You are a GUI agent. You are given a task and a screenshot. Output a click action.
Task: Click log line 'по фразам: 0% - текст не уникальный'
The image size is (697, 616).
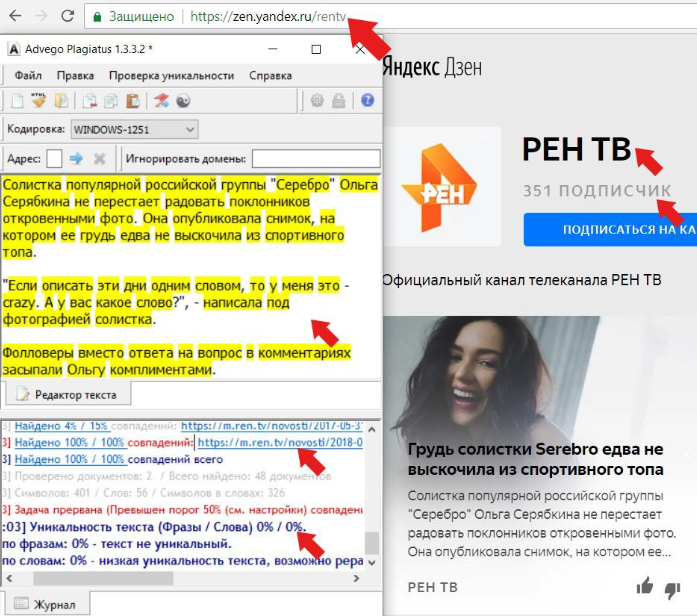tap(117, 544)
